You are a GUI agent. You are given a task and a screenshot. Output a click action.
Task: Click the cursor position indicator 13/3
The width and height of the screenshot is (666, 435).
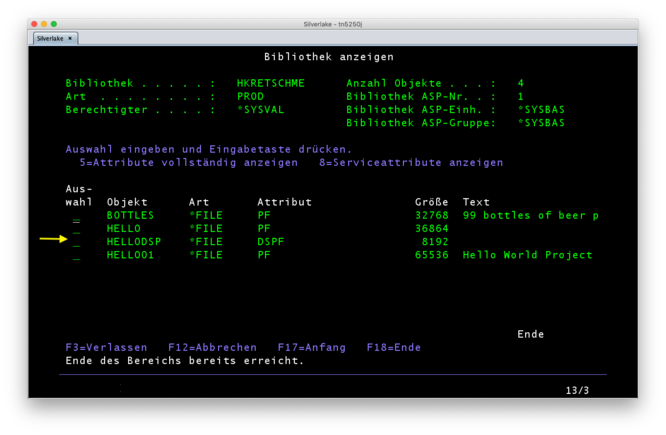point(577,390)
